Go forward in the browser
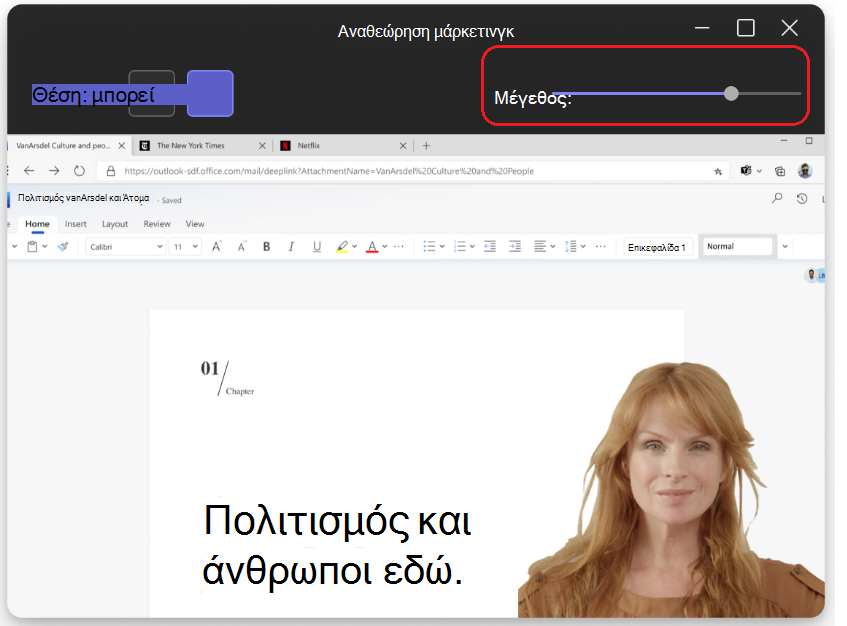This screenshot has height=626, width=847. [54, 171]
